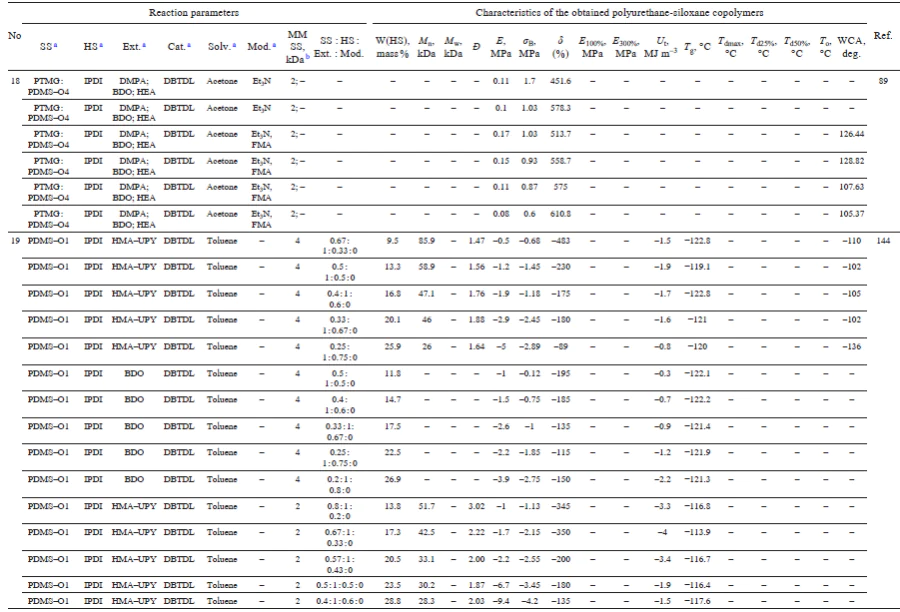The image size is (900, 612).
Task: Click E value 0.08
Action: coord(501,214)
